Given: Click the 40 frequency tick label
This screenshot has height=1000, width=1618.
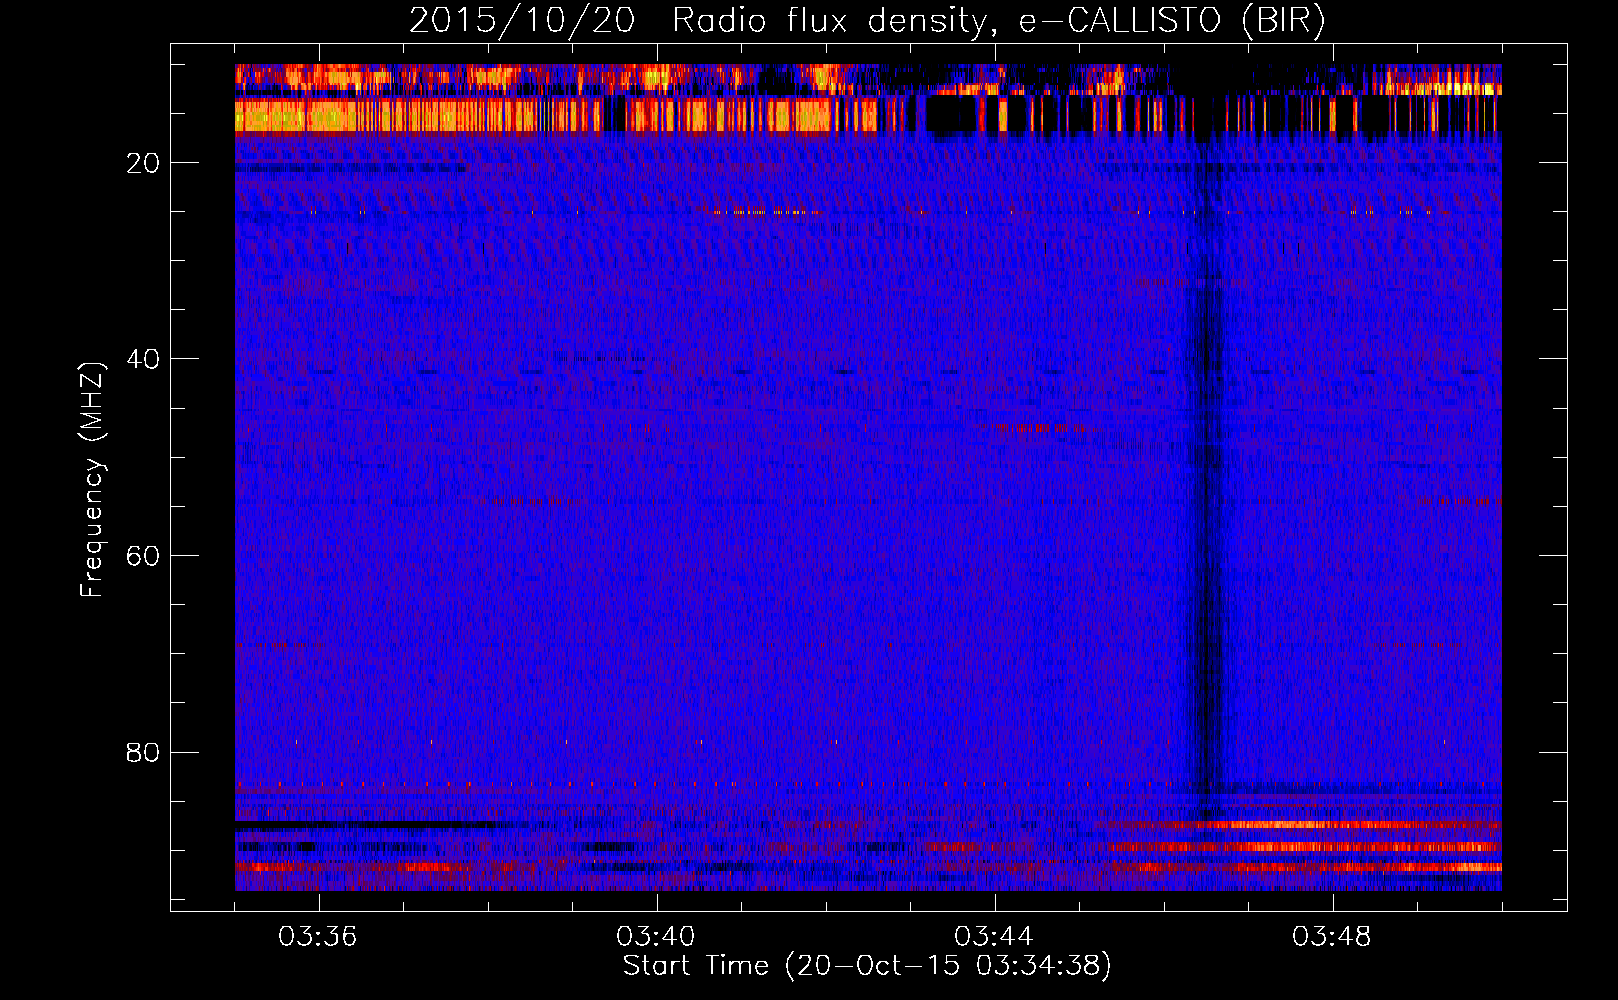Looking at the screenshot, I should (x=143, y=359).
